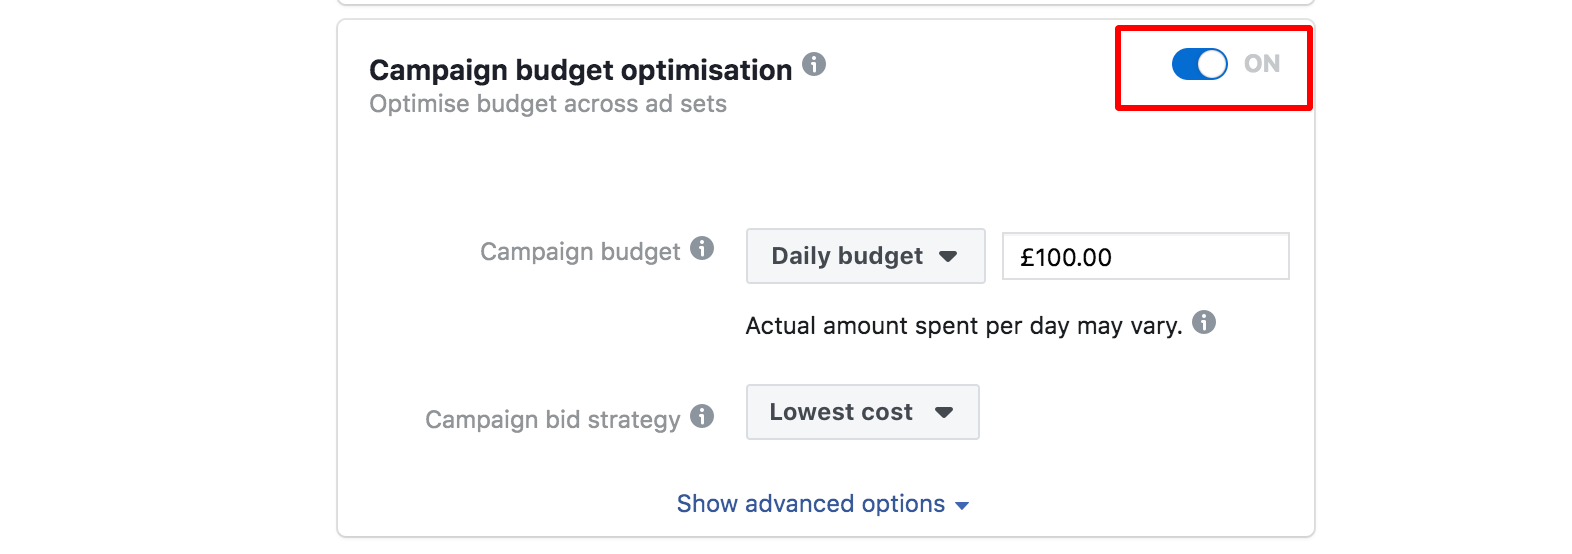Click 'Actual amount spent per day may vary' text
The image size is (1572, 554).
[x=963, y=326]
